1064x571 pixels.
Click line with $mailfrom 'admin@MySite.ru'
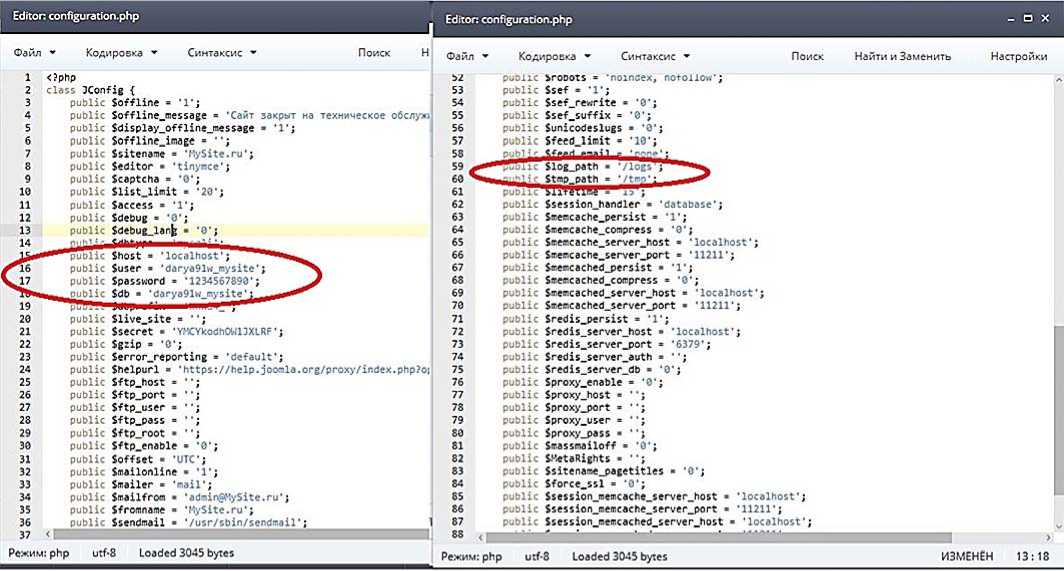click(x=179, y=498)
